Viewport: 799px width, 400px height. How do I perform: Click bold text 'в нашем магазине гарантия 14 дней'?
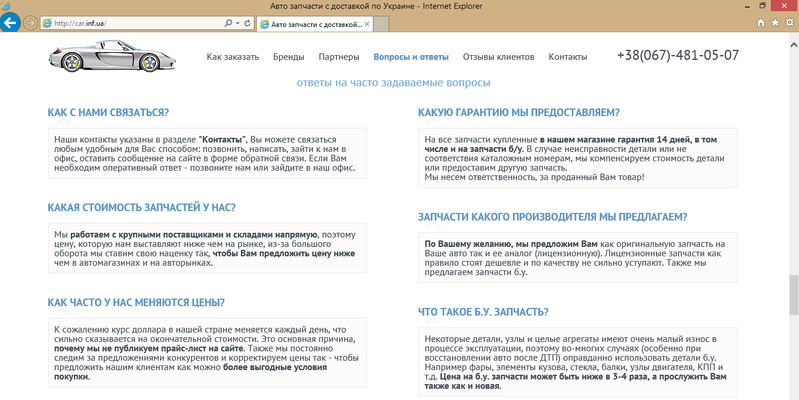616,140
